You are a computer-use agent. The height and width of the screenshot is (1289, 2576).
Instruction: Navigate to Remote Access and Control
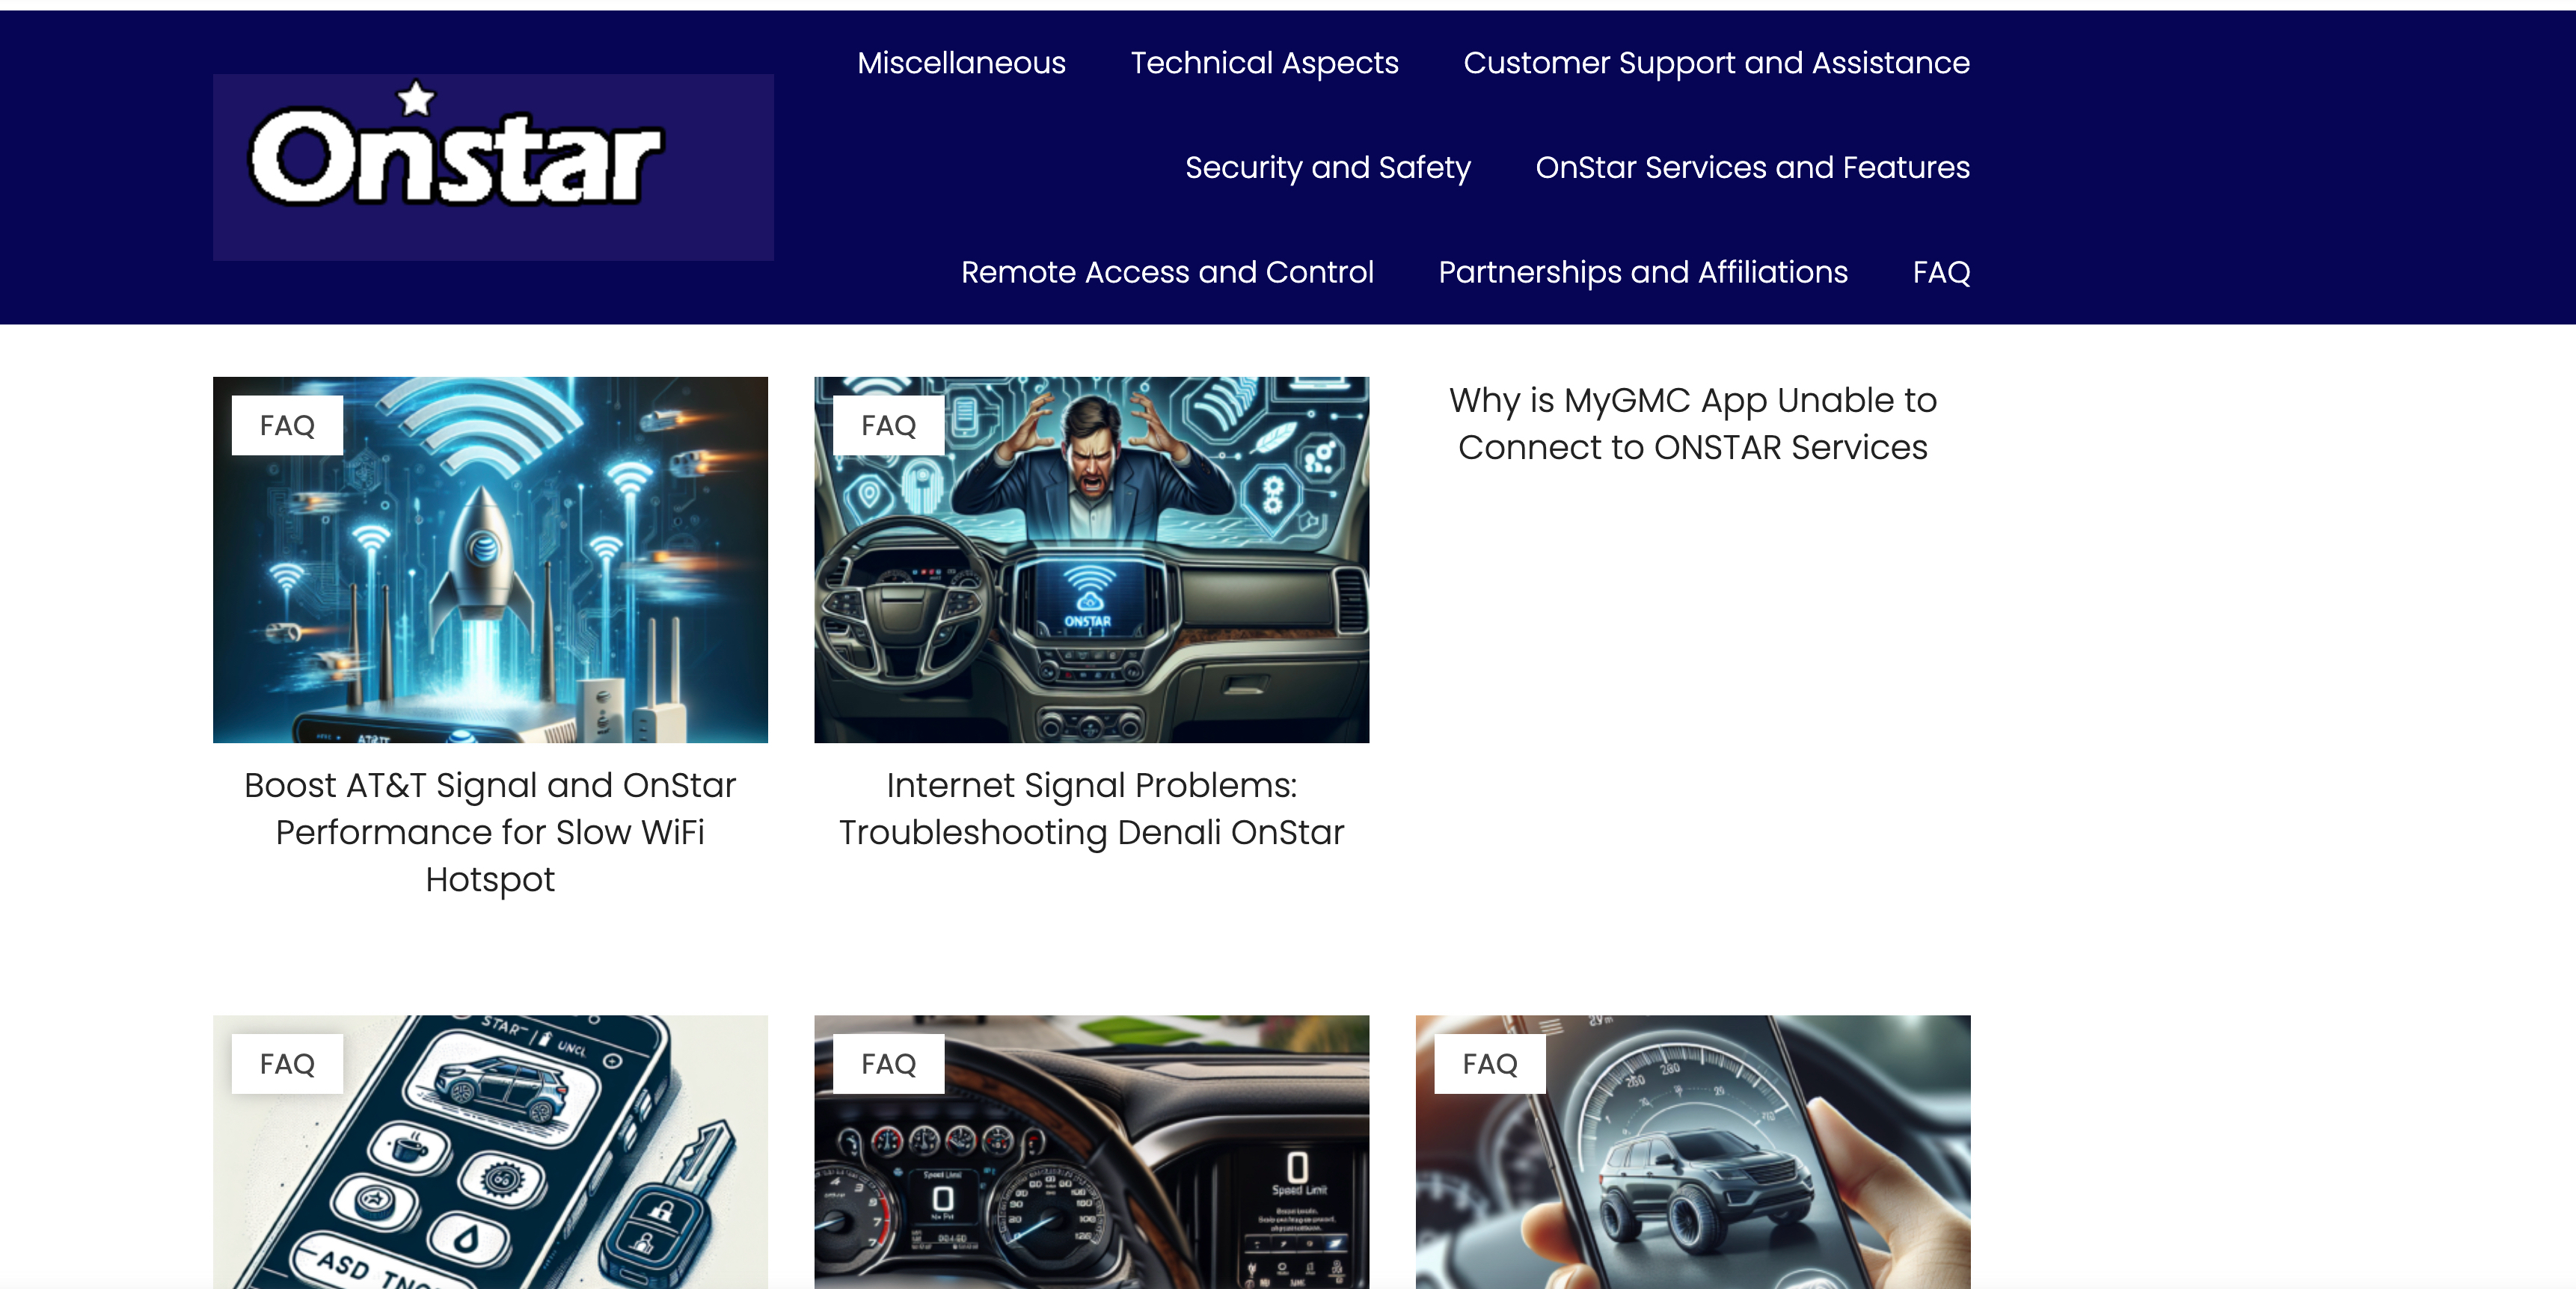click(x=1167, y=272)
